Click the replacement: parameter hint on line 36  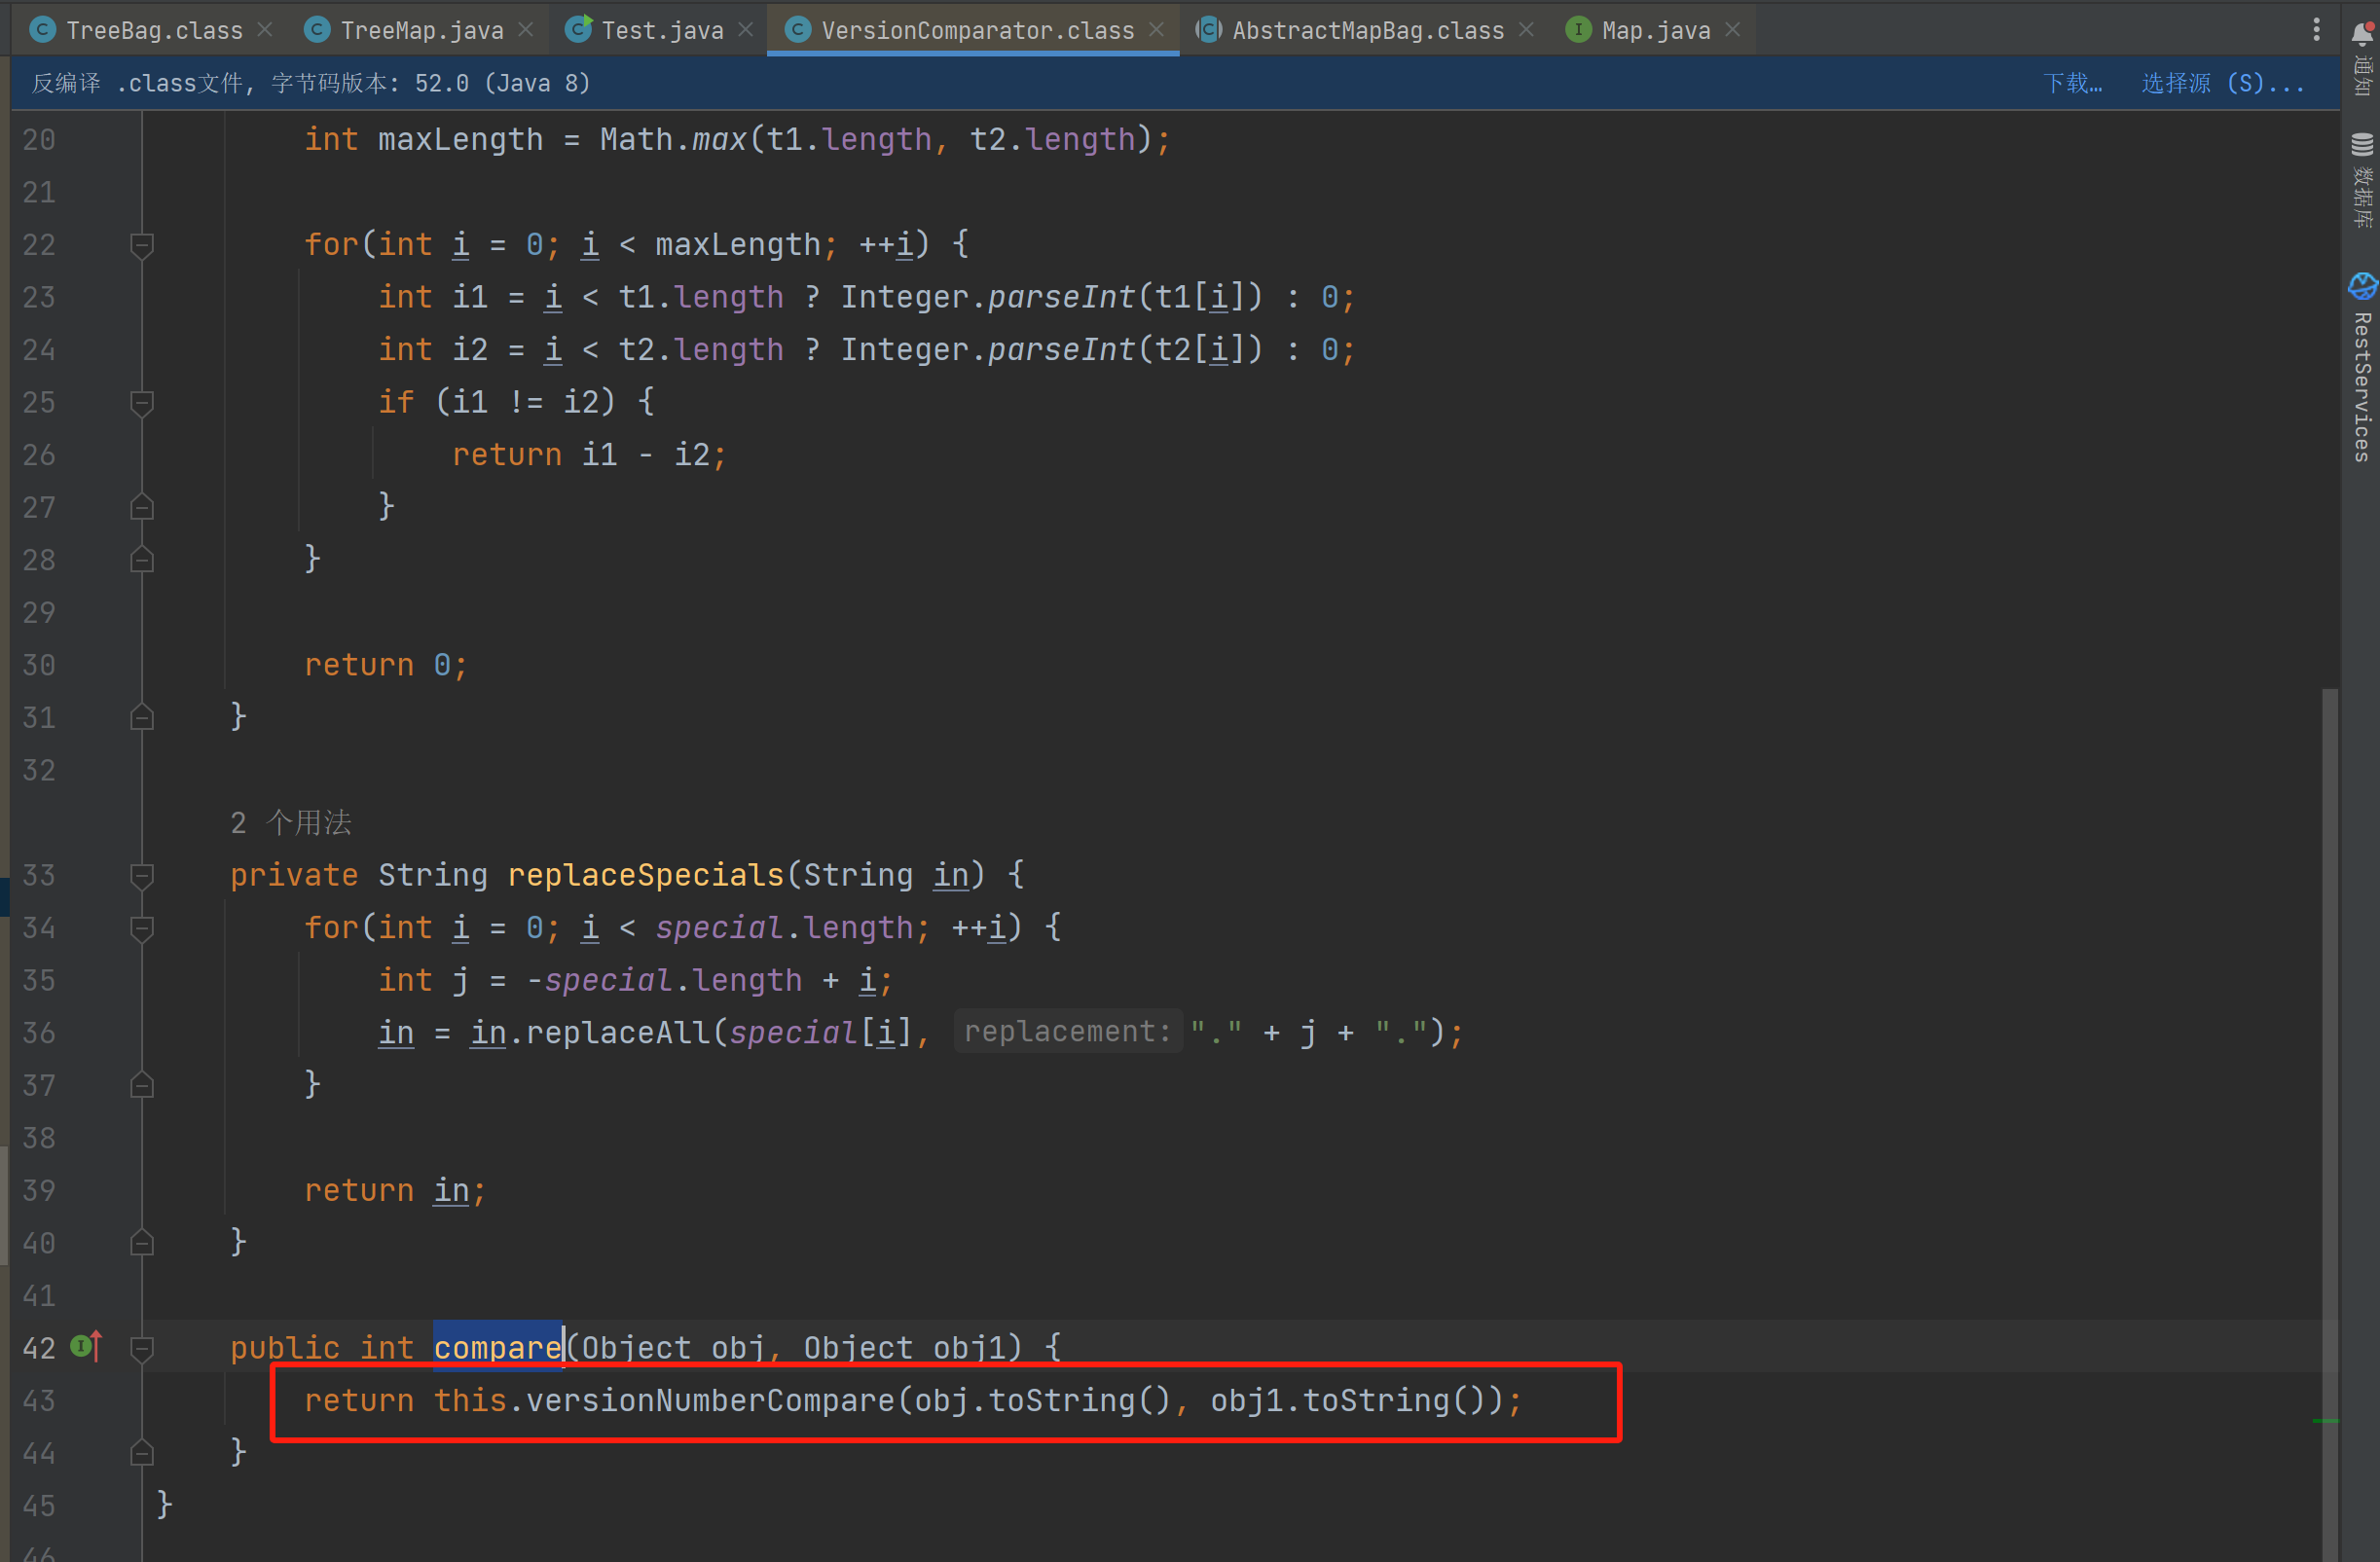pos(1067,1032)
